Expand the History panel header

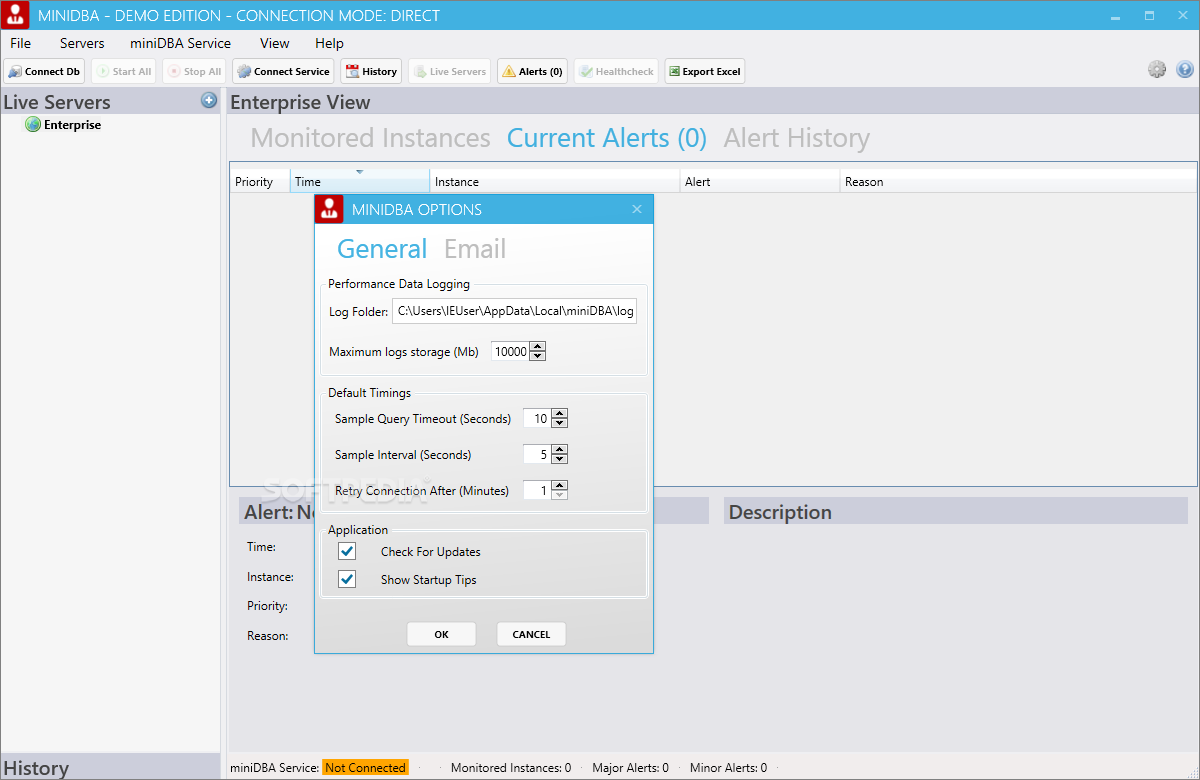tap(110, 767)
